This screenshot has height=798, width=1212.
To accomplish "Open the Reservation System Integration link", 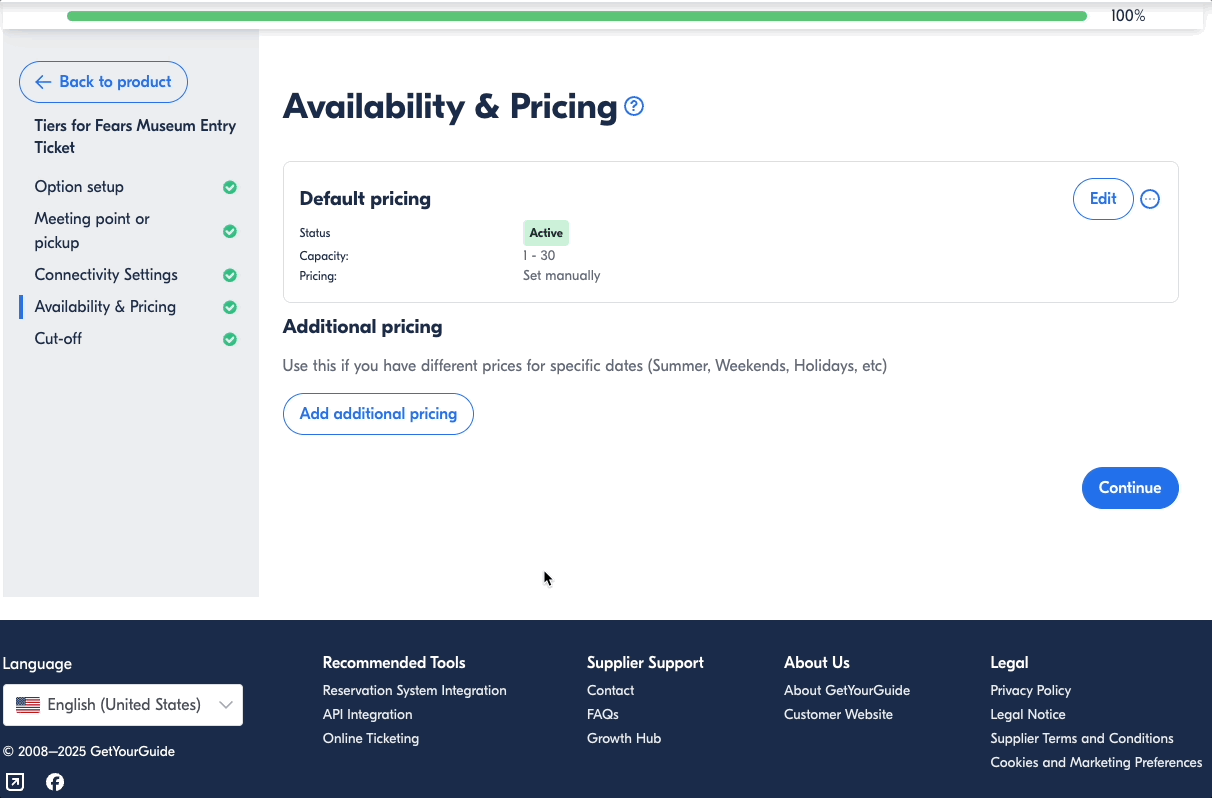I will tap(414, 691).
